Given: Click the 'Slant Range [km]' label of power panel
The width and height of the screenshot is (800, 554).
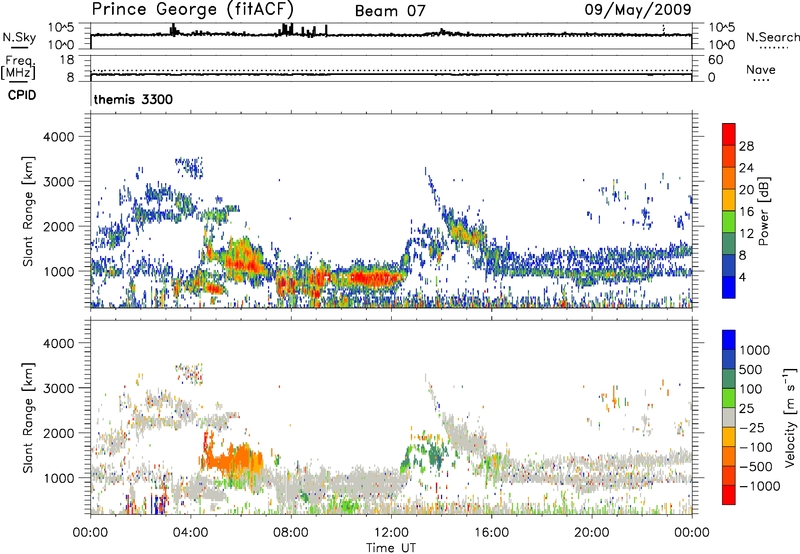Looking at the screenshot, I should click(x=28, y=211).
